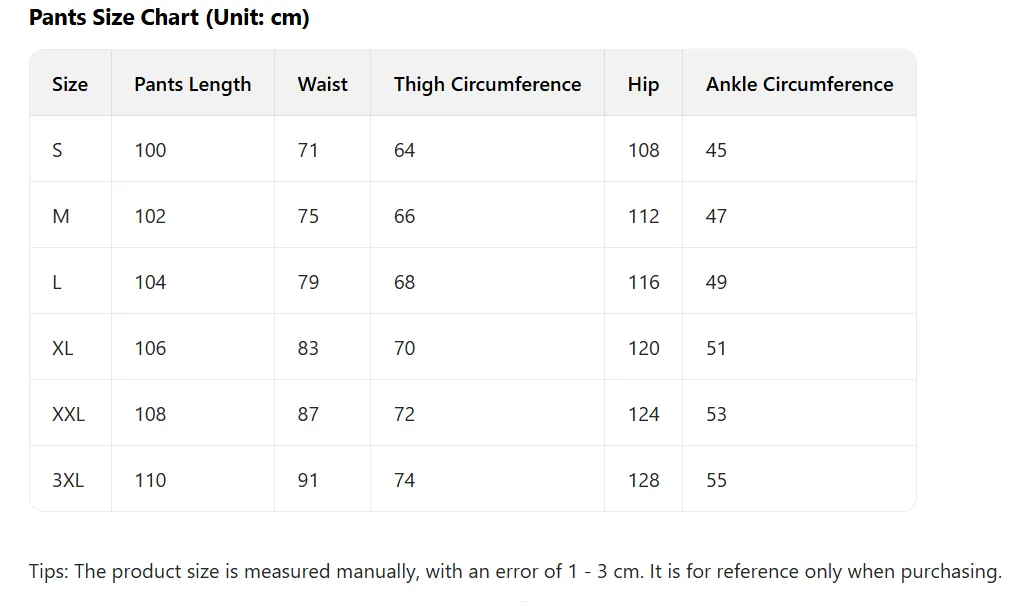Image resolution: width=1025 pixels, height=602 pixels.
Task: Select the Hip column header
Action: pyautogui.click(x=643, y=84)
